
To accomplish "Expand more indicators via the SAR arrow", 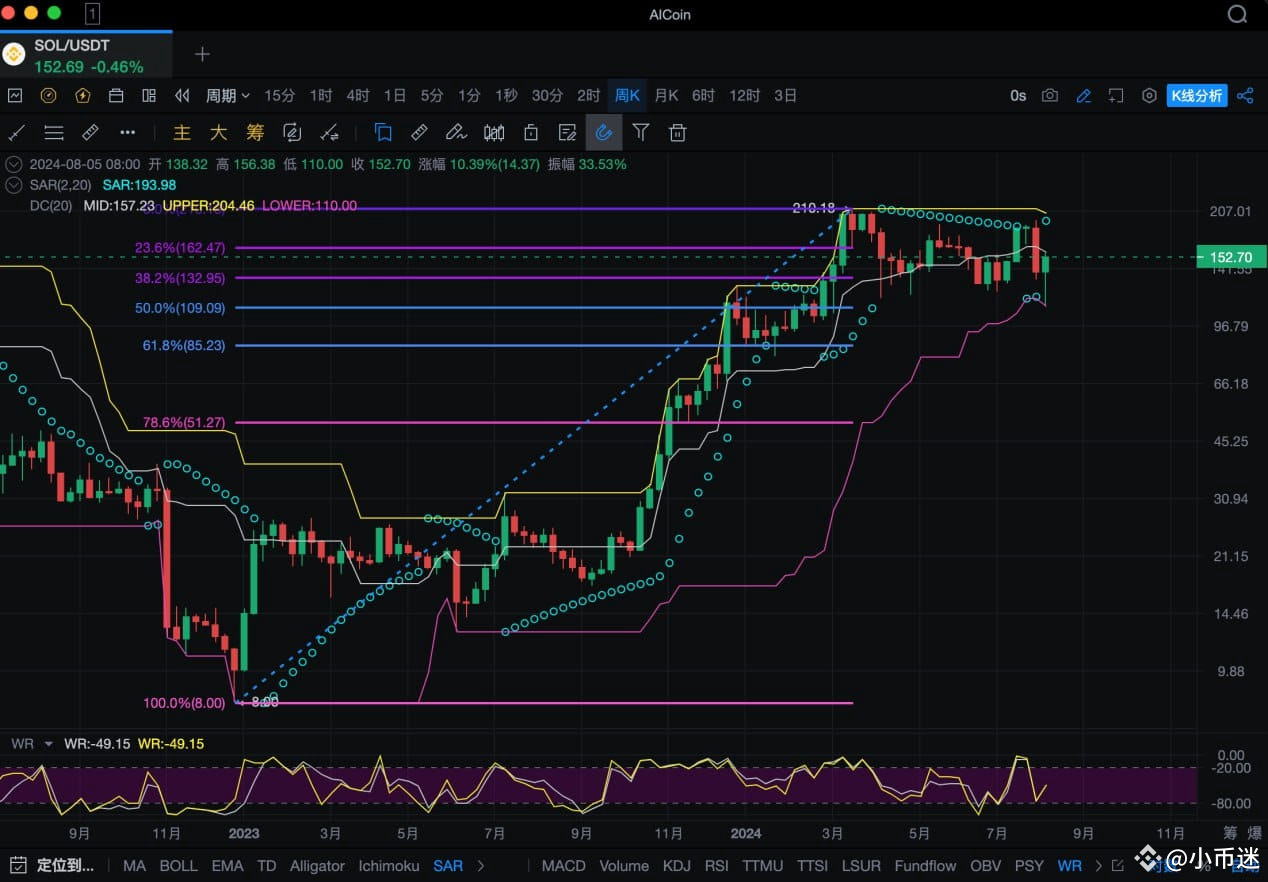I will point(481,866).
